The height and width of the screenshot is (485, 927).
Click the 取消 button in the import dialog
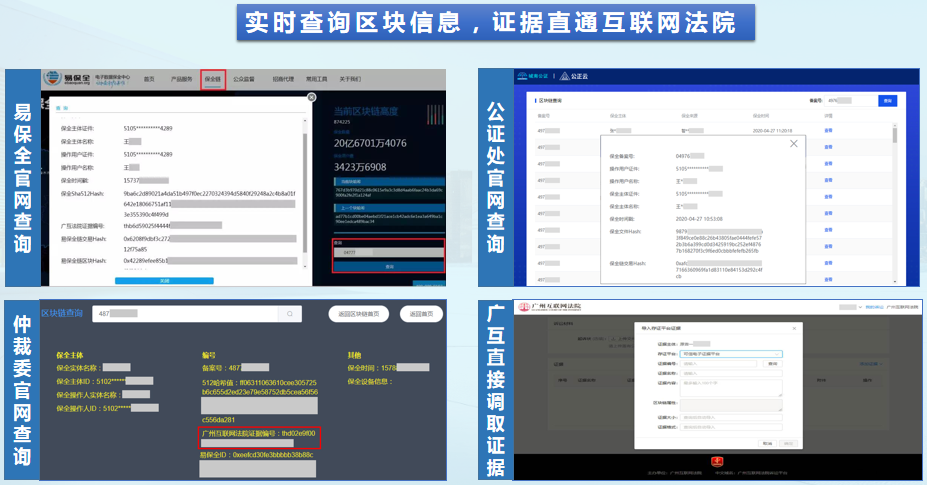pos(767,443)
